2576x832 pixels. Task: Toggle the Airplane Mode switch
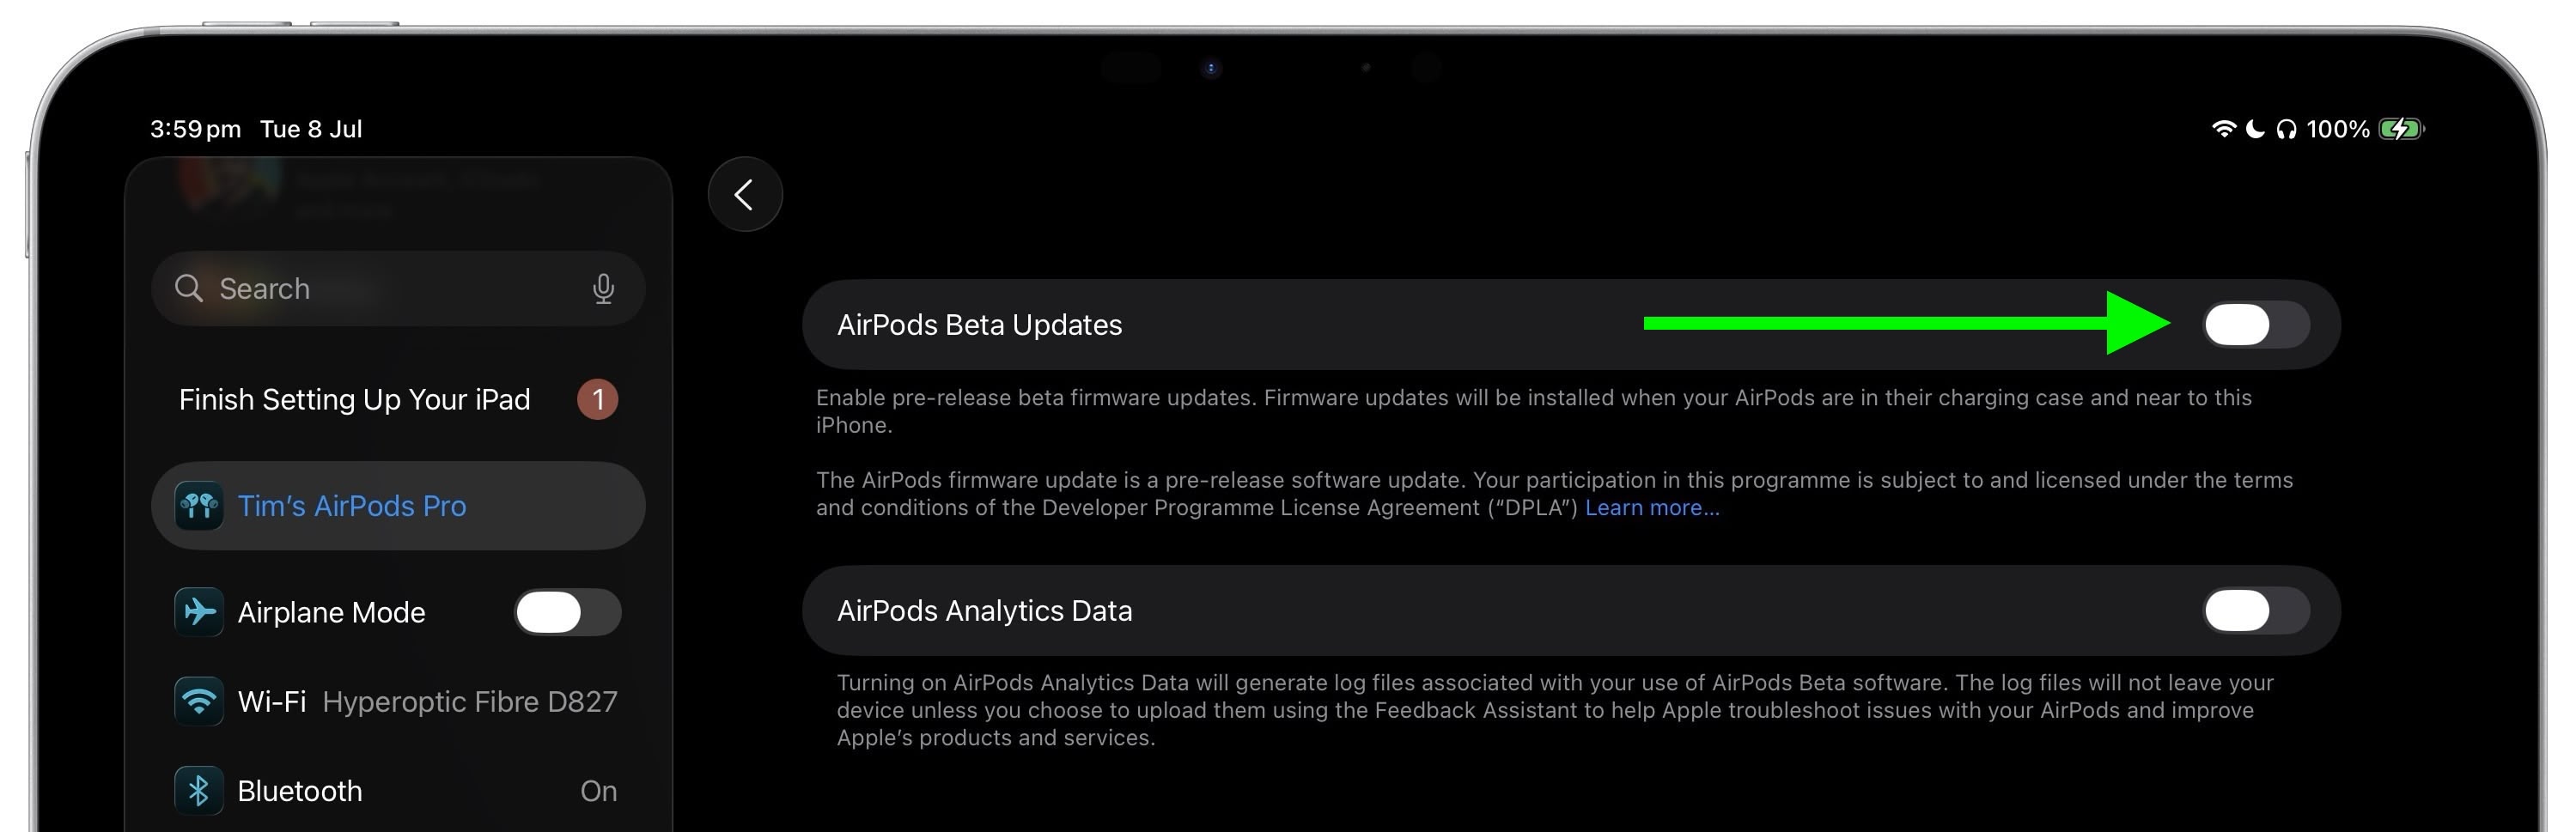pos(568,612)
